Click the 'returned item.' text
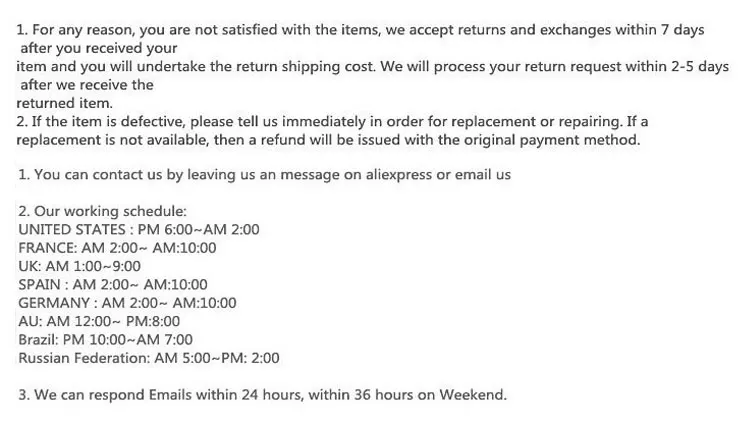Viewport: 750px width, 422px height. pos(65,103)
